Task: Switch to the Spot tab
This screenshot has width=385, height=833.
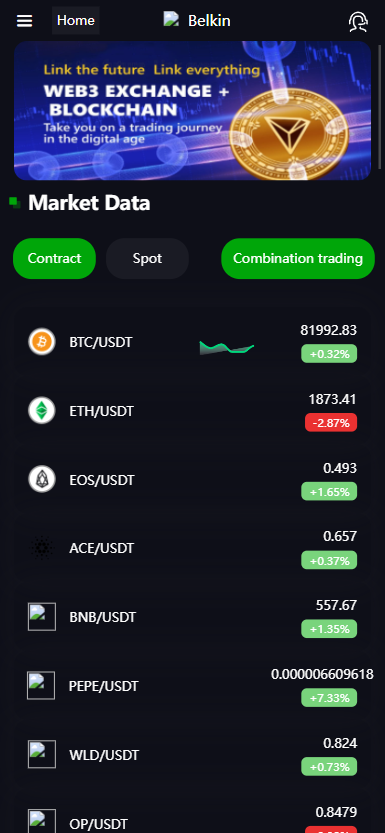Action: [x=147, y=259]
